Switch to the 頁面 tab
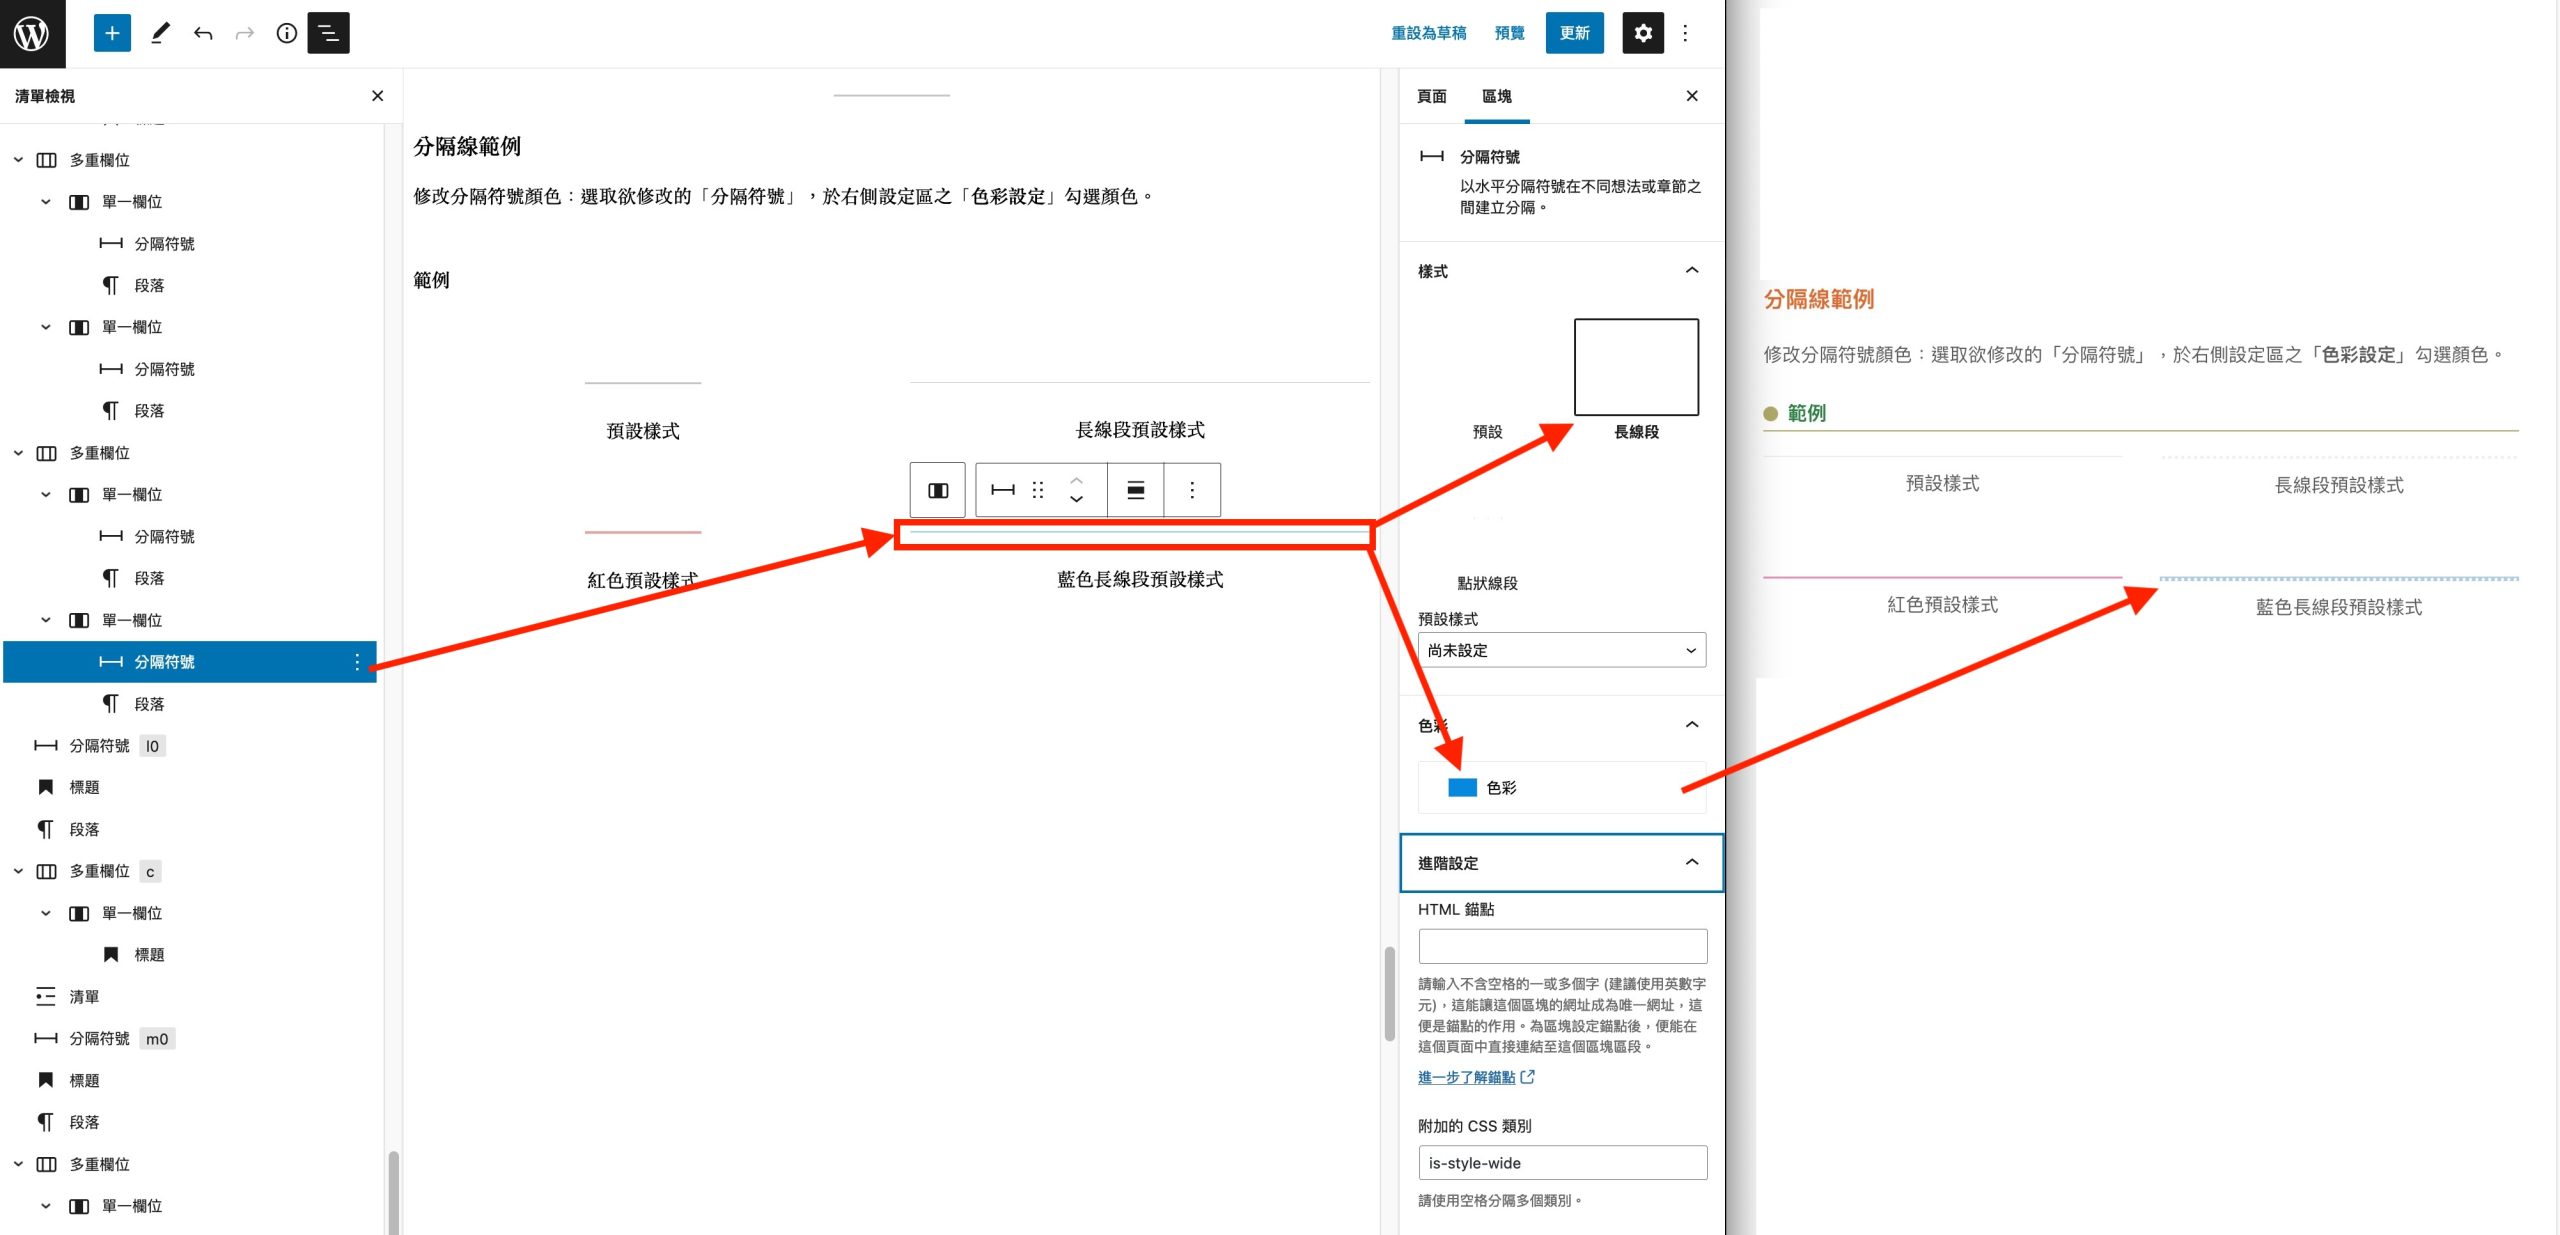Image resolution: width=2560 pixels, height=1235 pixels. 1432,96
